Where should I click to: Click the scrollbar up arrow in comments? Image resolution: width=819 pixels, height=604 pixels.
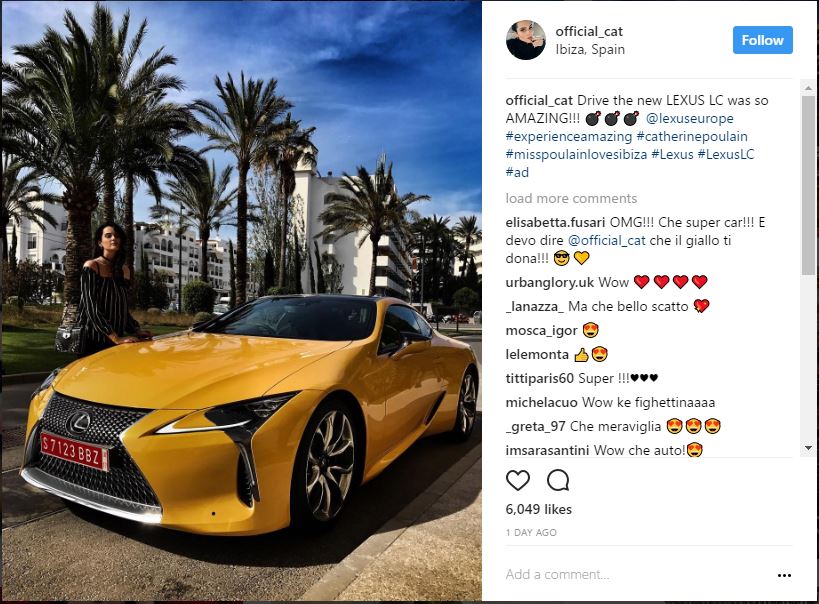pyautogui.click(x=808, y=87)
